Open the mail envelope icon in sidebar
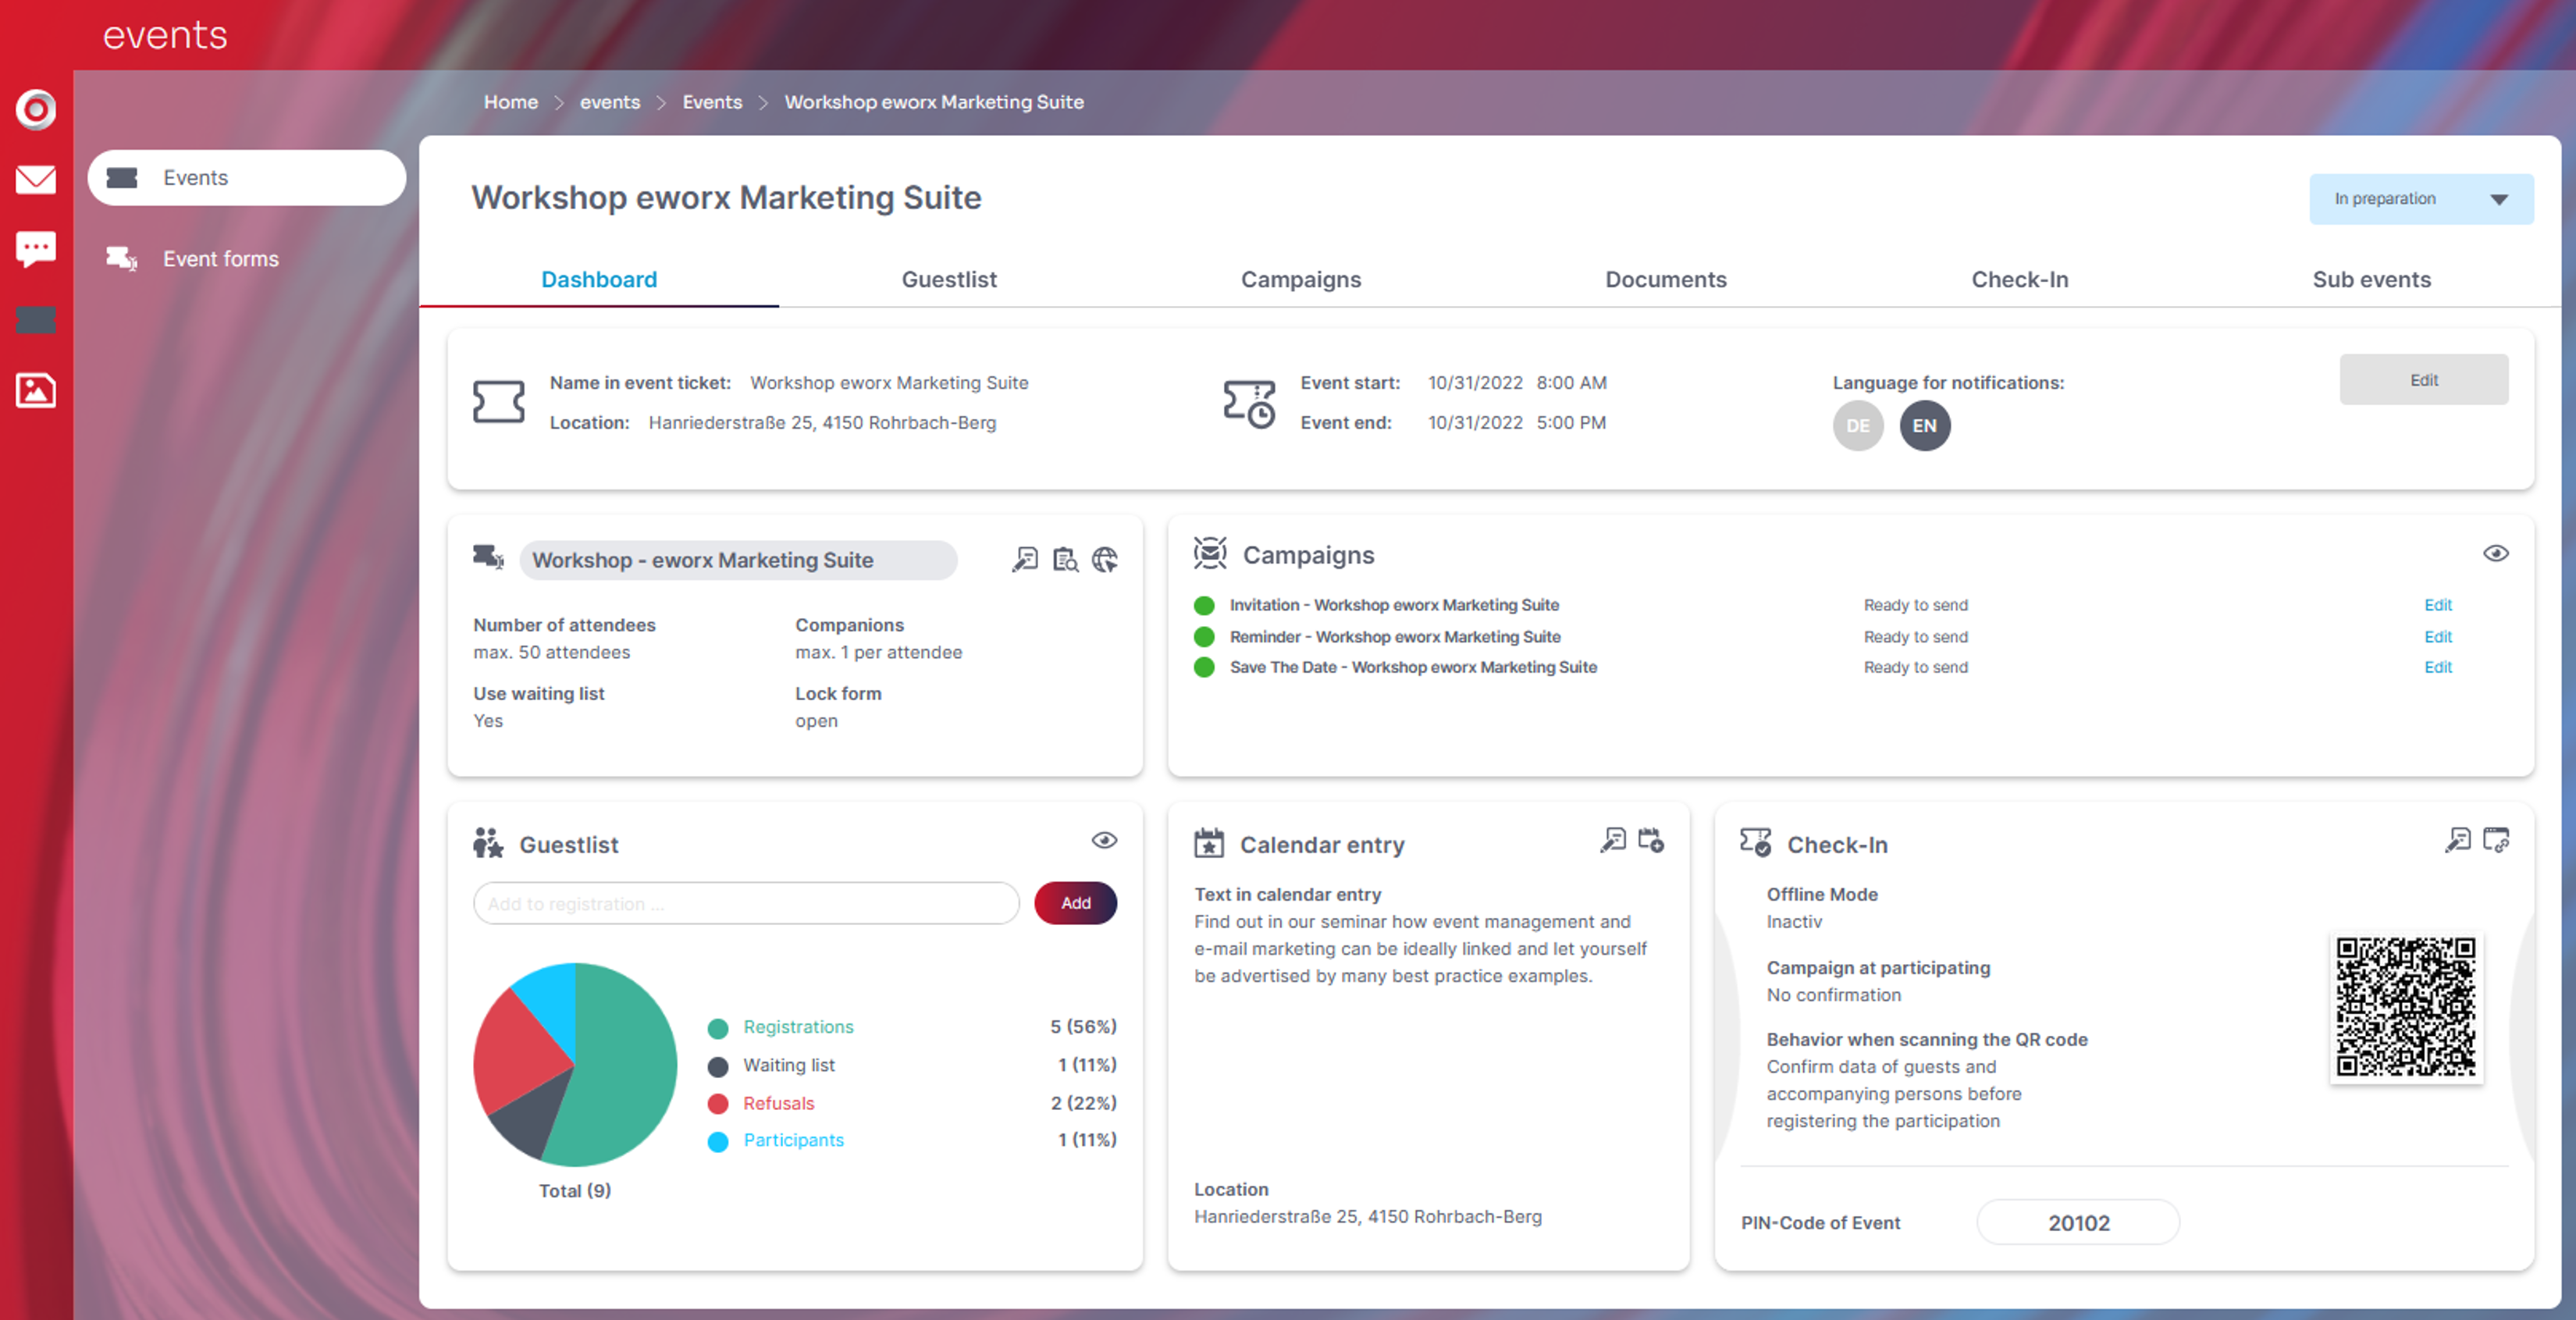Screen dimensions: 2576x1320 click(36, 180)
